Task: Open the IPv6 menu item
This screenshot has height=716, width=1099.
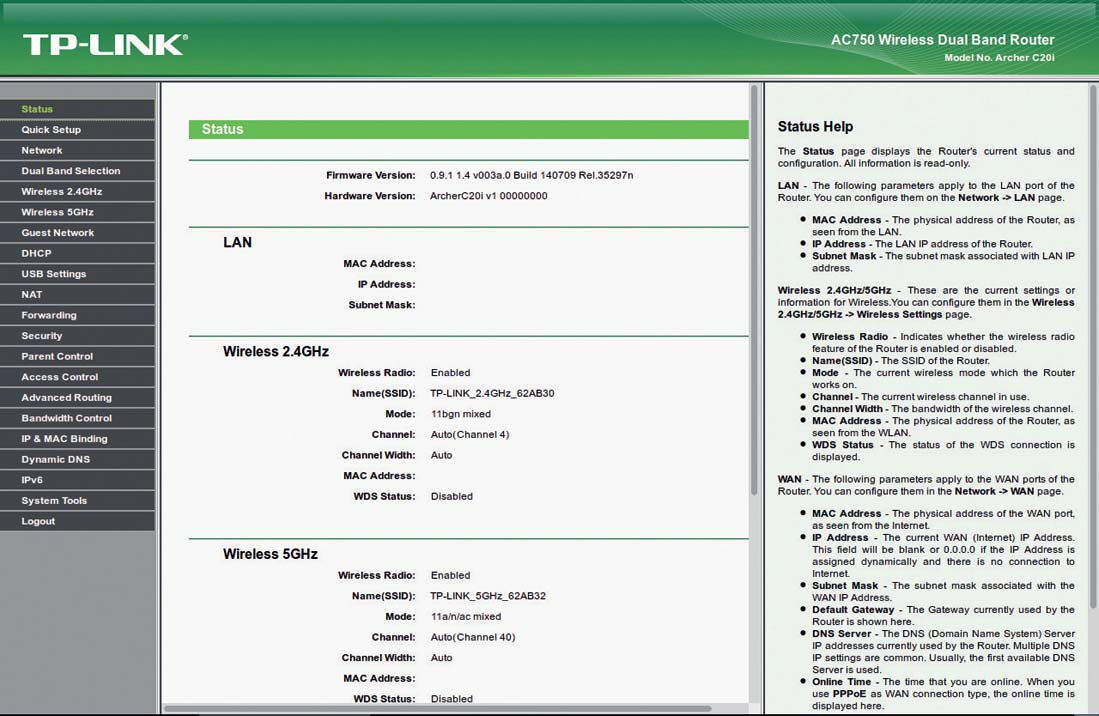Action: 77,480
